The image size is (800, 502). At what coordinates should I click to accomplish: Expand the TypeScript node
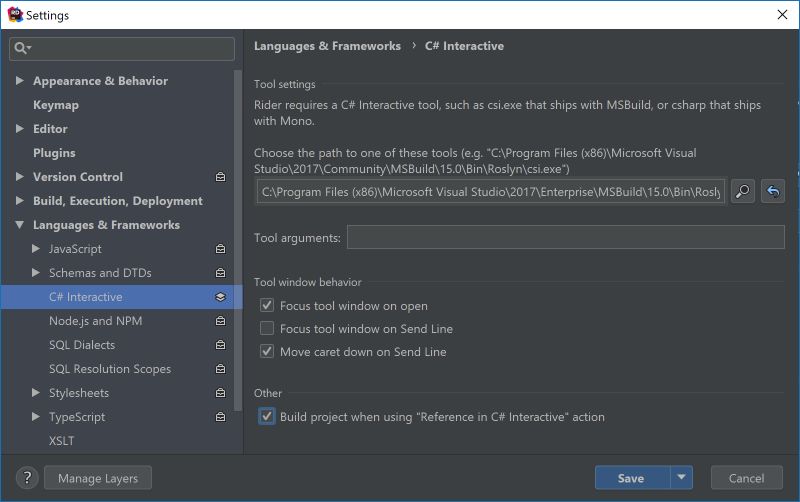click(x=35, y=416)
